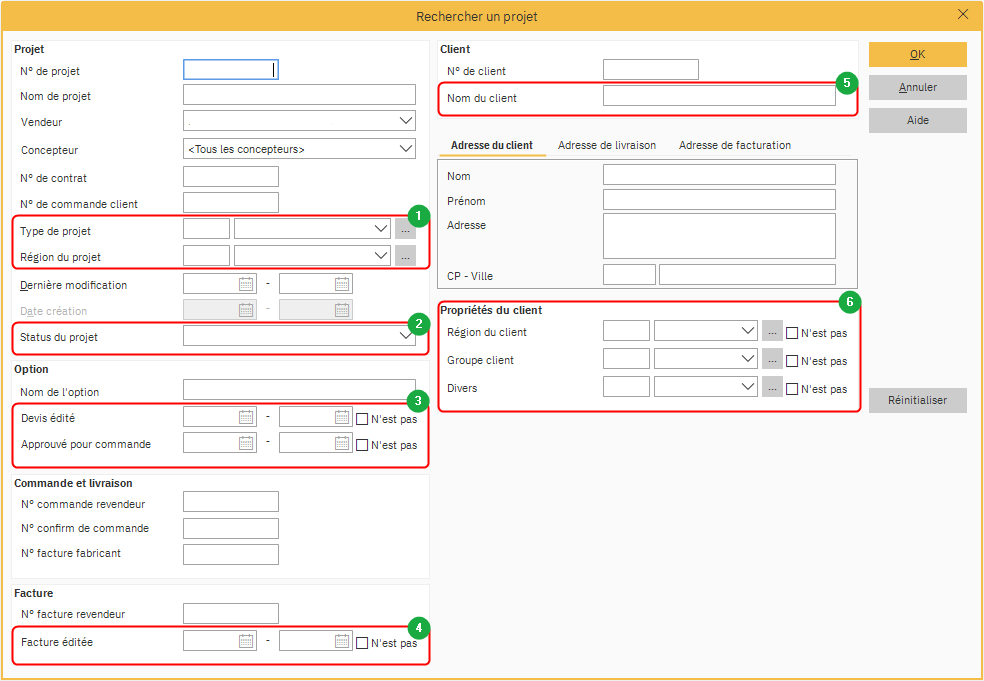The width and height of the screenshot is (984, 681).
Task: Open the Concepteur dropdown showing Tous les concepteurs
Action: [405, 149]
